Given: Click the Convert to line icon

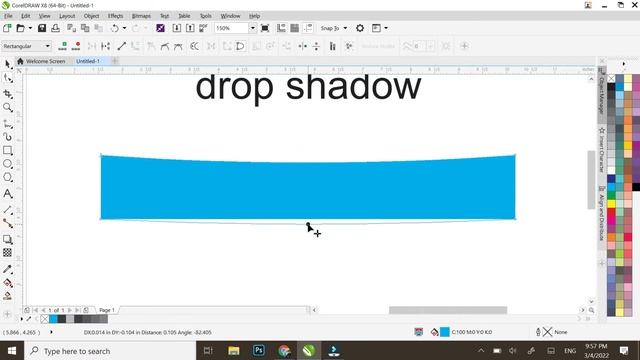Looking at the screenshot, I should point(122,46).
